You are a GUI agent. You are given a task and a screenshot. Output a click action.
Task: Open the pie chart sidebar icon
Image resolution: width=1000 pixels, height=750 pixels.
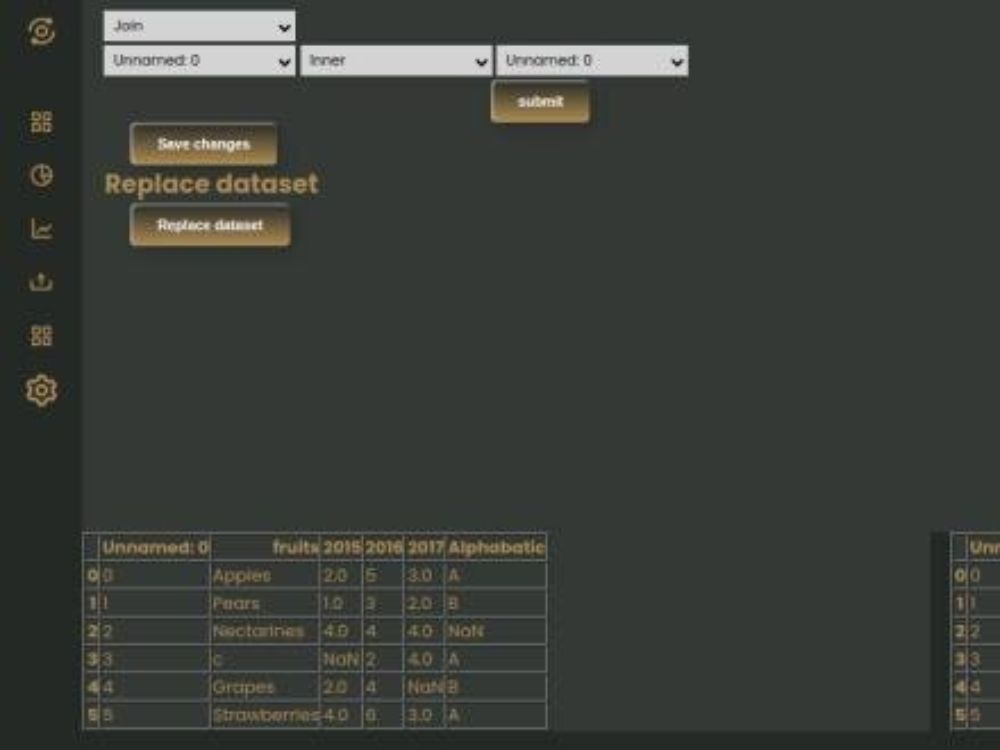tap(41, 175)
